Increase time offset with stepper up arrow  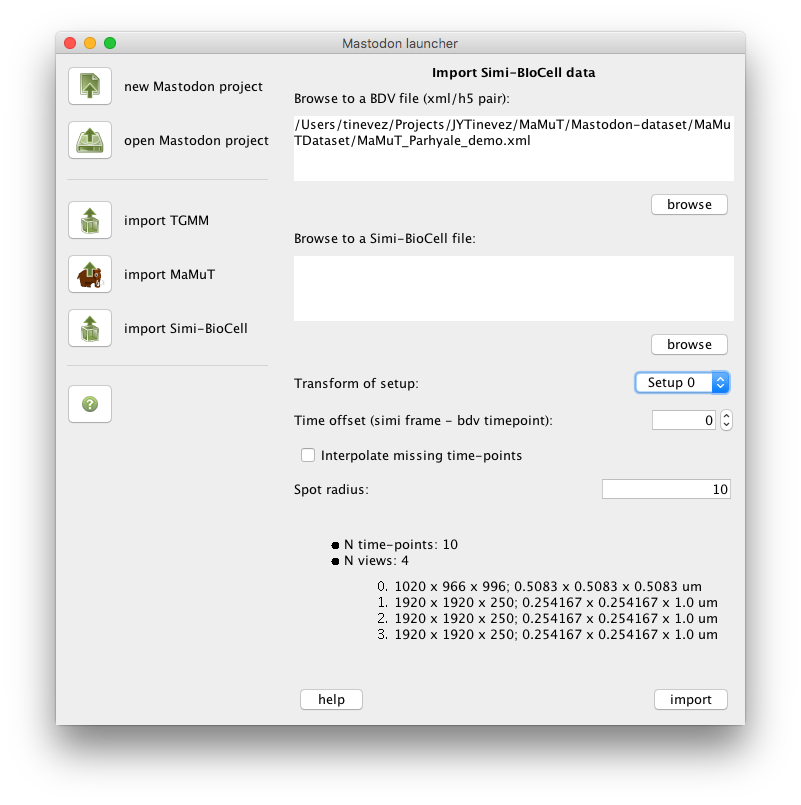(726, 415)
